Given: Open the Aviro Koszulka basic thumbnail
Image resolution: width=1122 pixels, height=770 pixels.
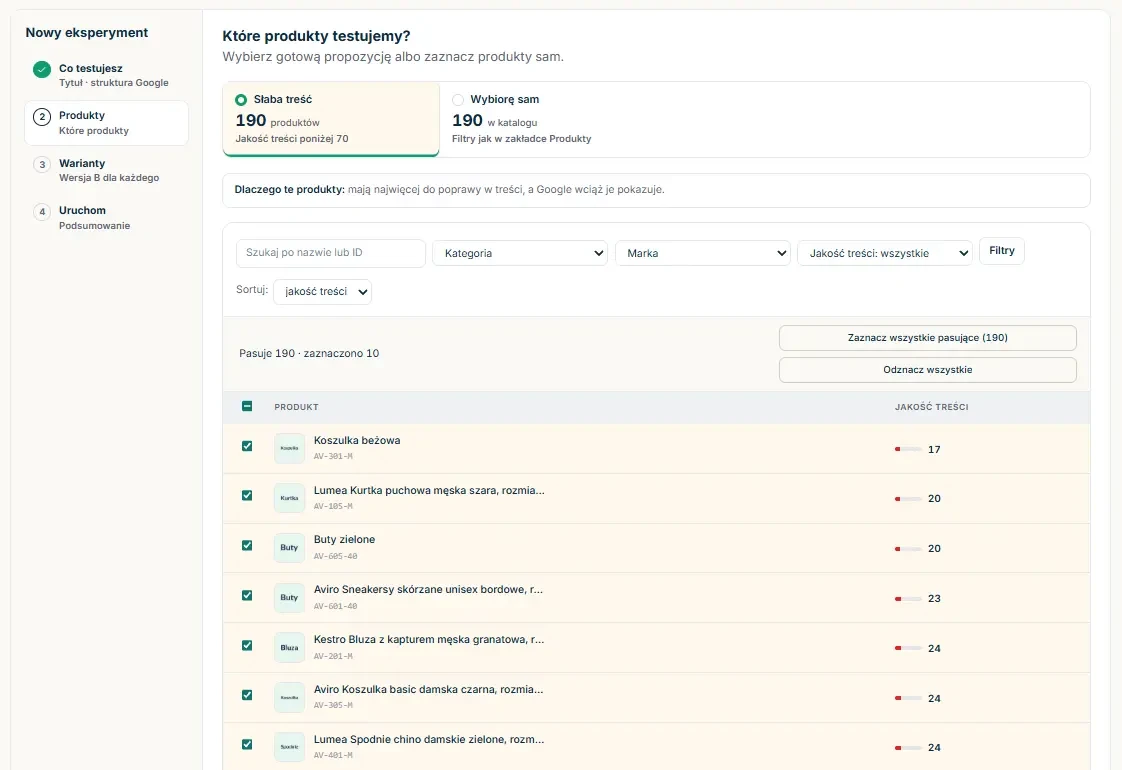Looking at the screenshot, I should pos(289,698).
